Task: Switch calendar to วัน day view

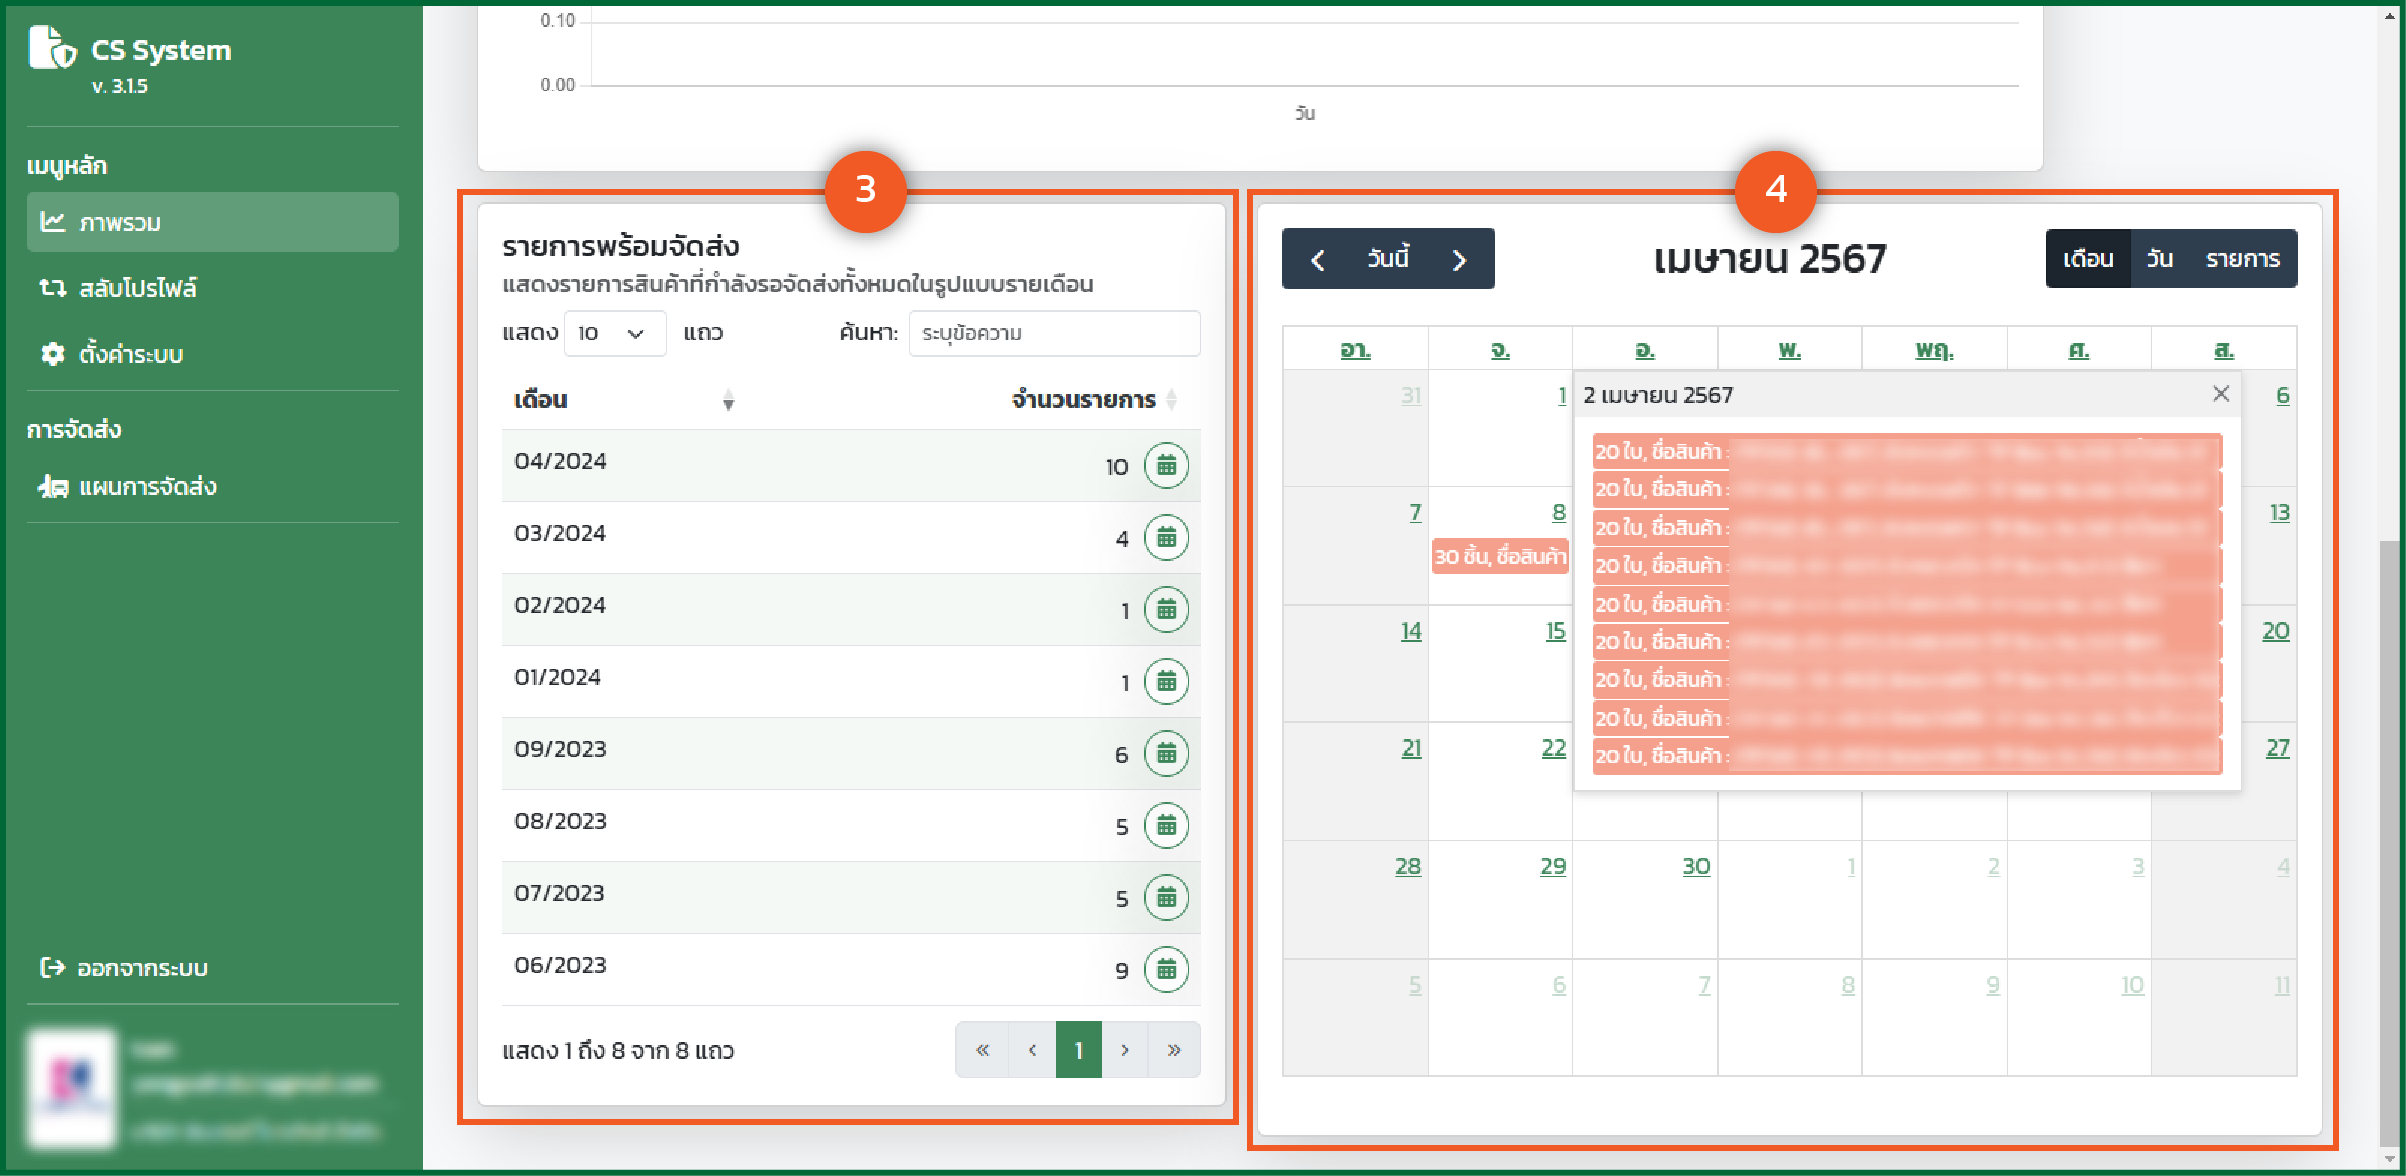Action: (x=2159, y=259)
